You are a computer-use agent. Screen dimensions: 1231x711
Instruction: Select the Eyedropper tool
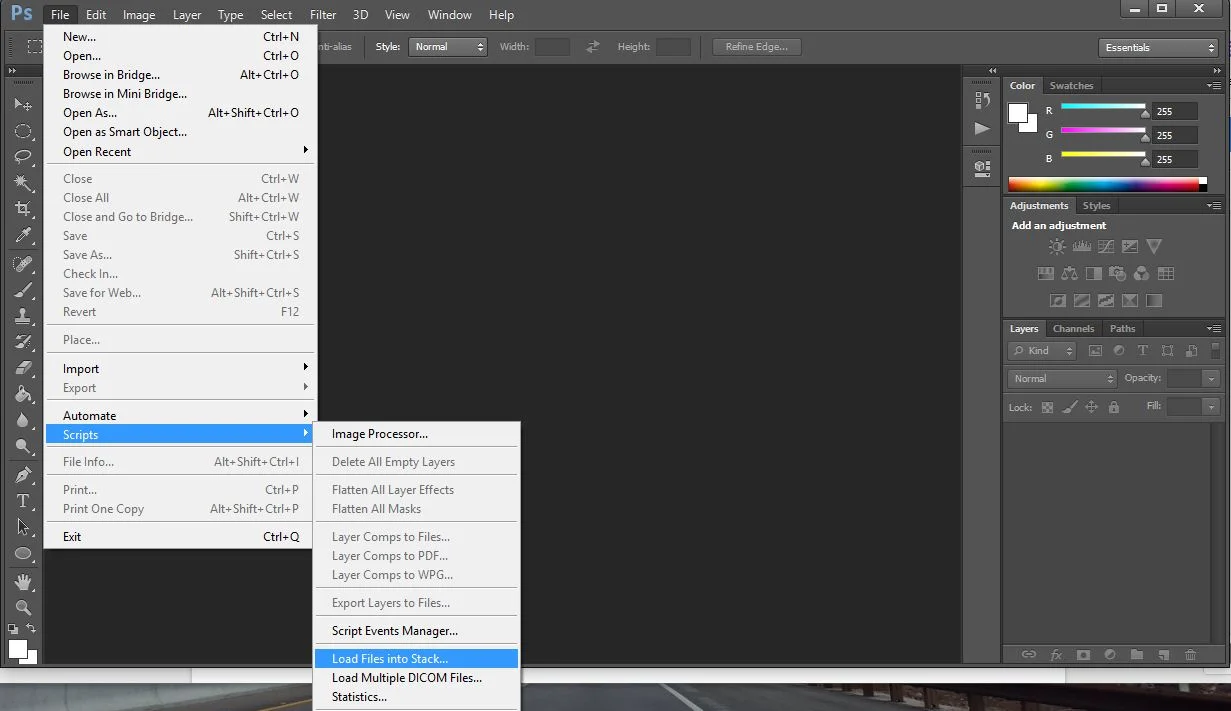(23, 235)
